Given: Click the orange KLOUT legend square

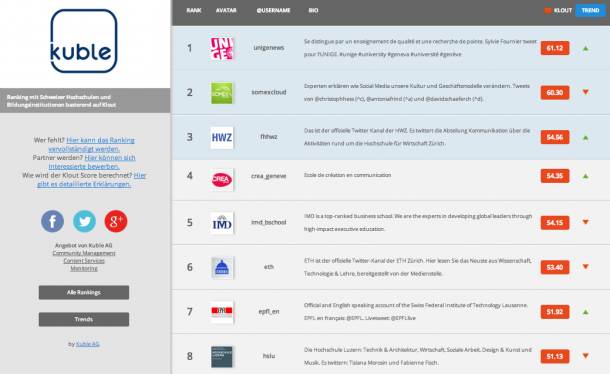Looking at the screenshot, I should click(548, 11).
